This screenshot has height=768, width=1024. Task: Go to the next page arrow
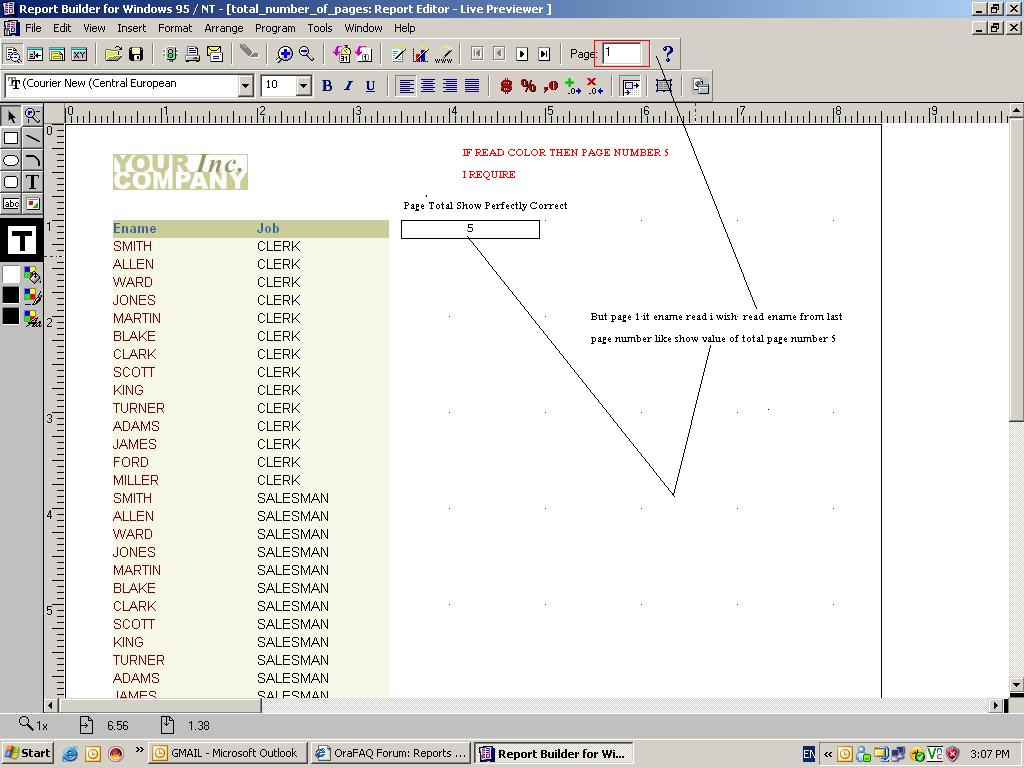[x=521, y=54]
